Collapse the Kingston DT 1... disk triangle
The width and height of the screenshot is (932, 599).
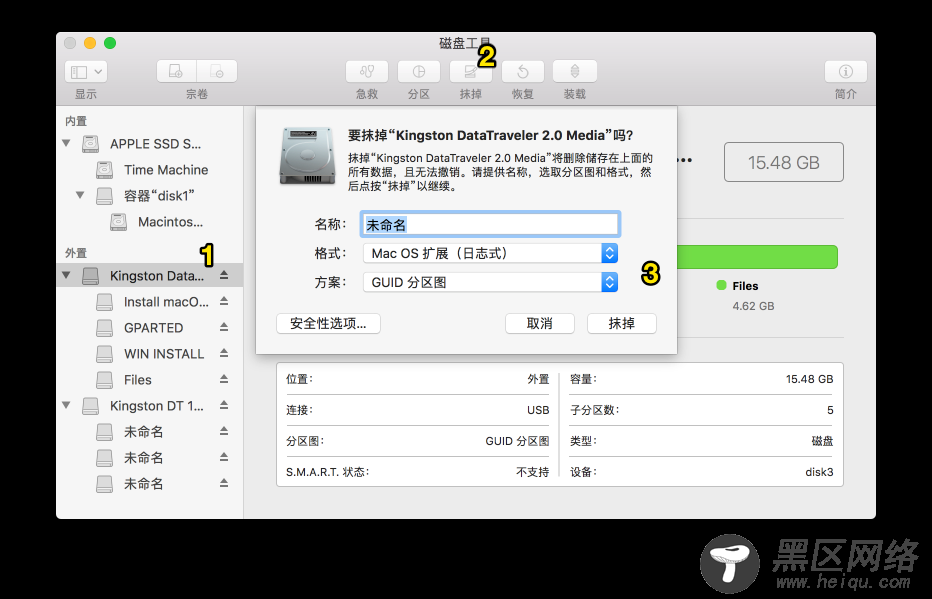(x=67, y=405)
